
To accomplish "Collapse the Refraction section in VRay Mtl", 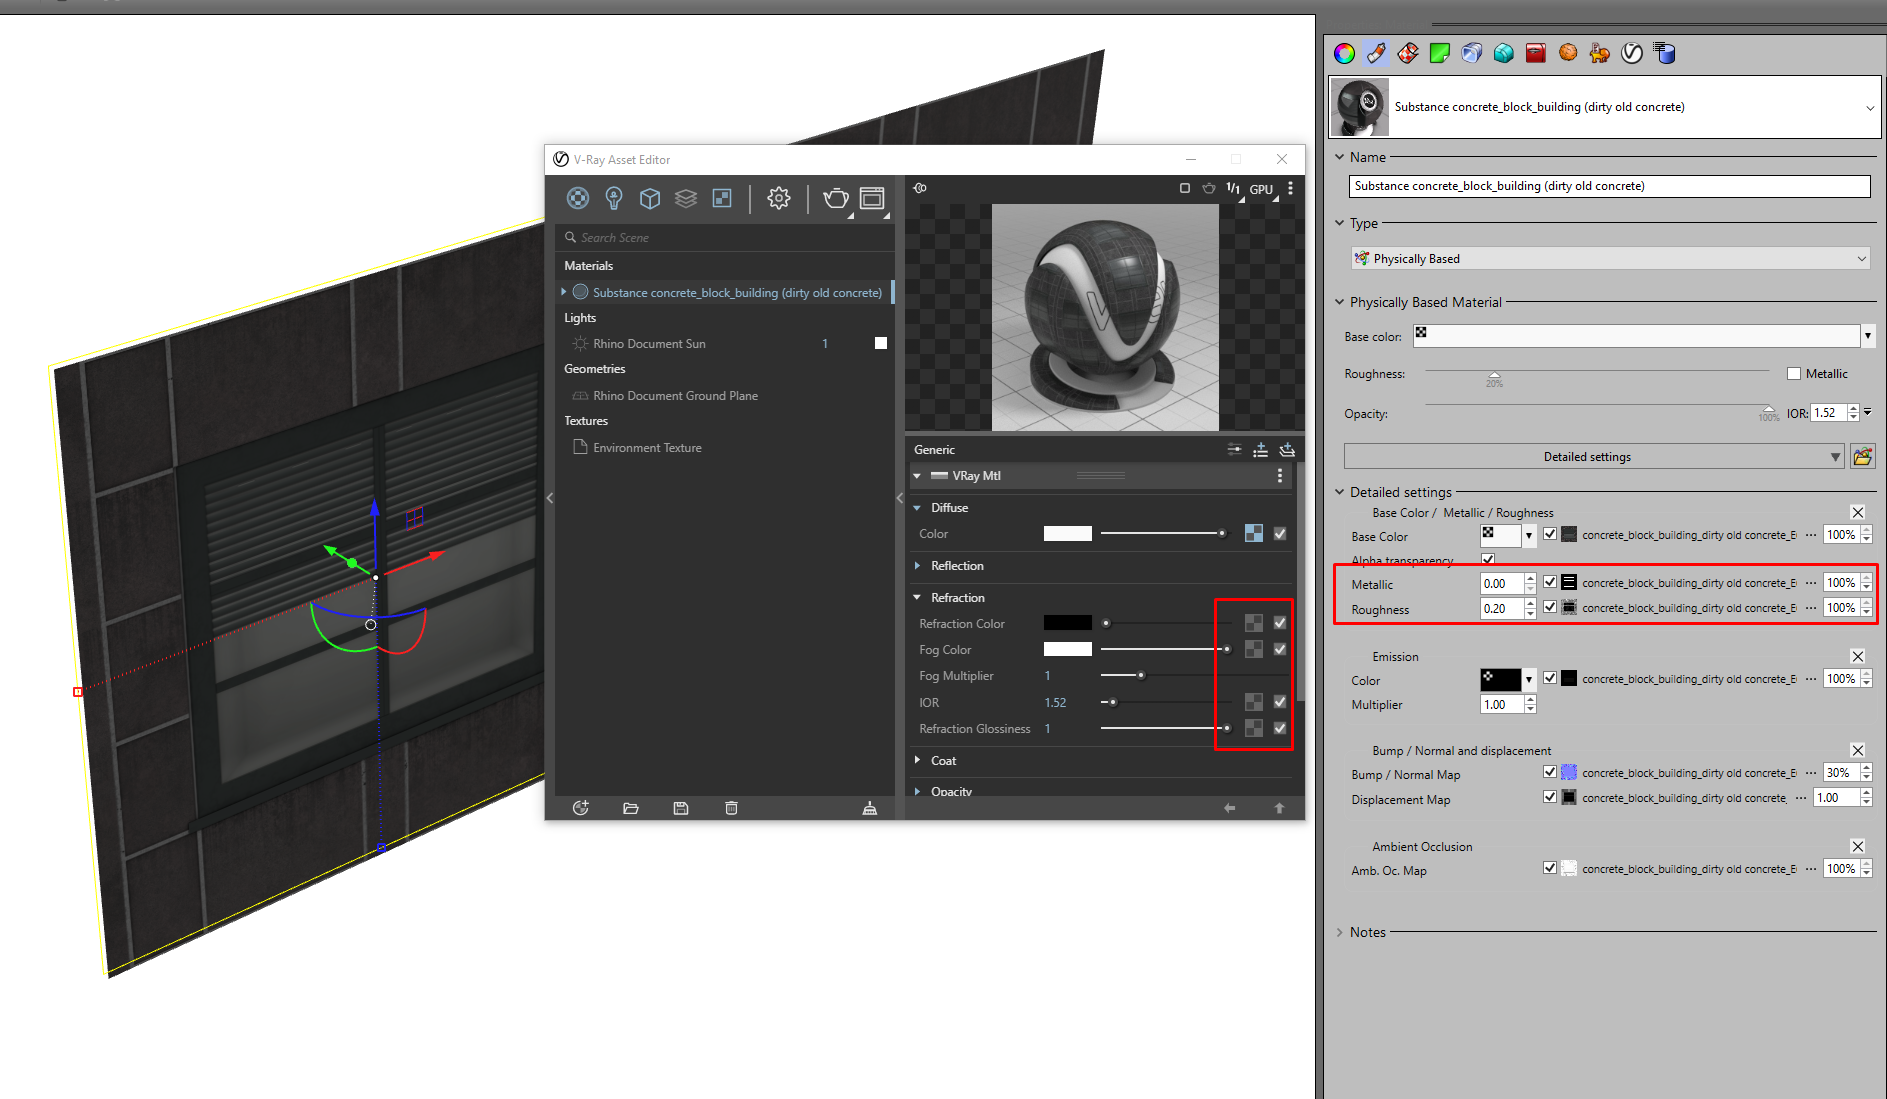I will [917, 598].
